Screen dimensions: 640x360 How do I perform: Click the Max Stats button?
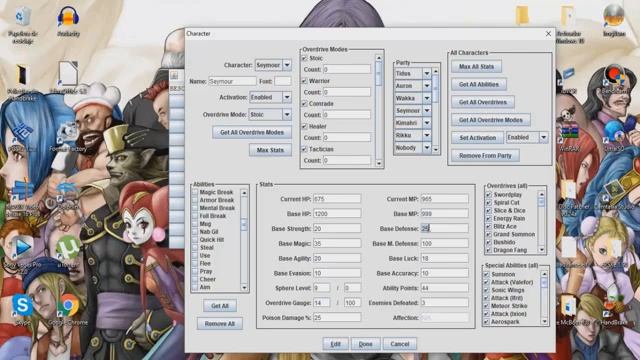[x=270, y=150]
